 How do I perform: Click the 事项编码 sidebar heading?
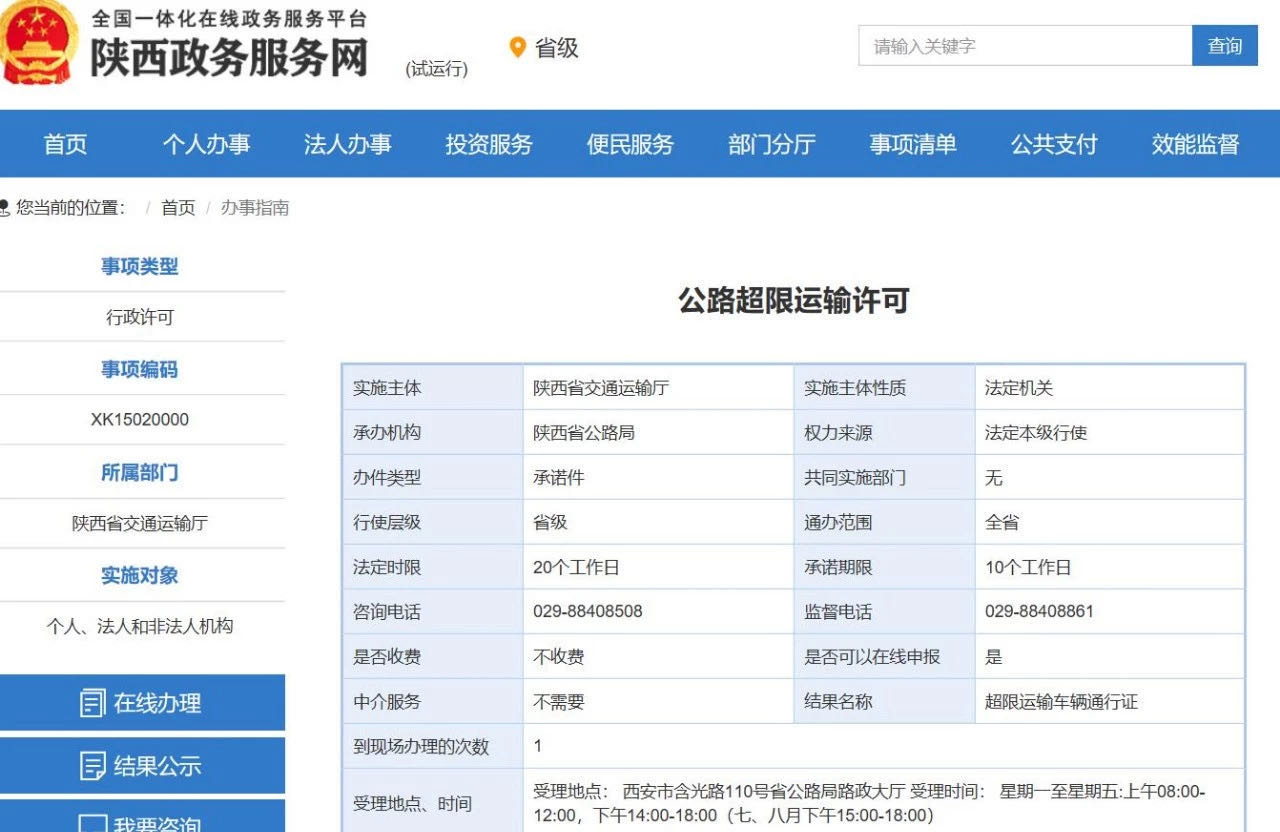pyautogui.click(x=139, y=370)
